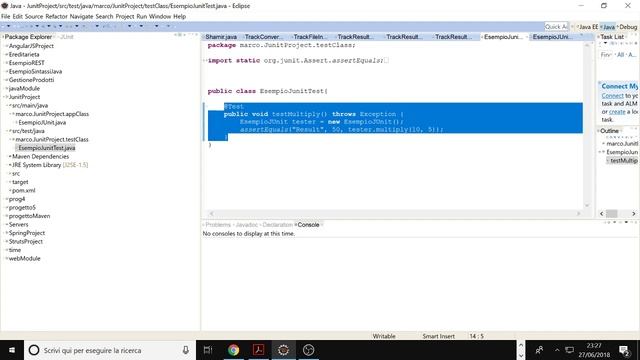Screen dimensions: 640x360
Task: Select the EsempioJun... class in Outline
Action: tap(622, 152)
